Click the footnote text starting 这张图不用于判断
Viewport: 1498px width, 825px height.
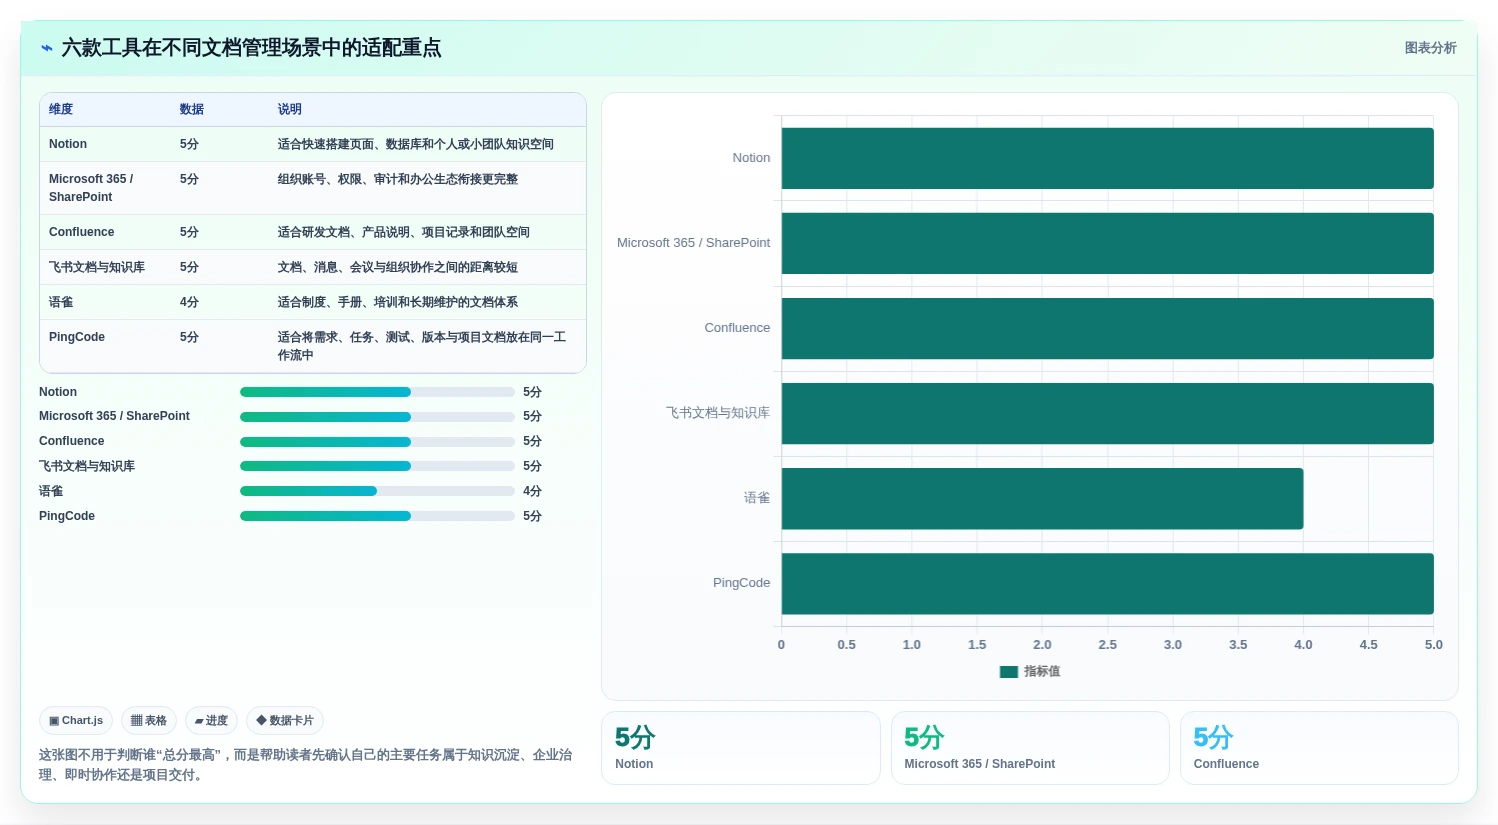(306, 764)
